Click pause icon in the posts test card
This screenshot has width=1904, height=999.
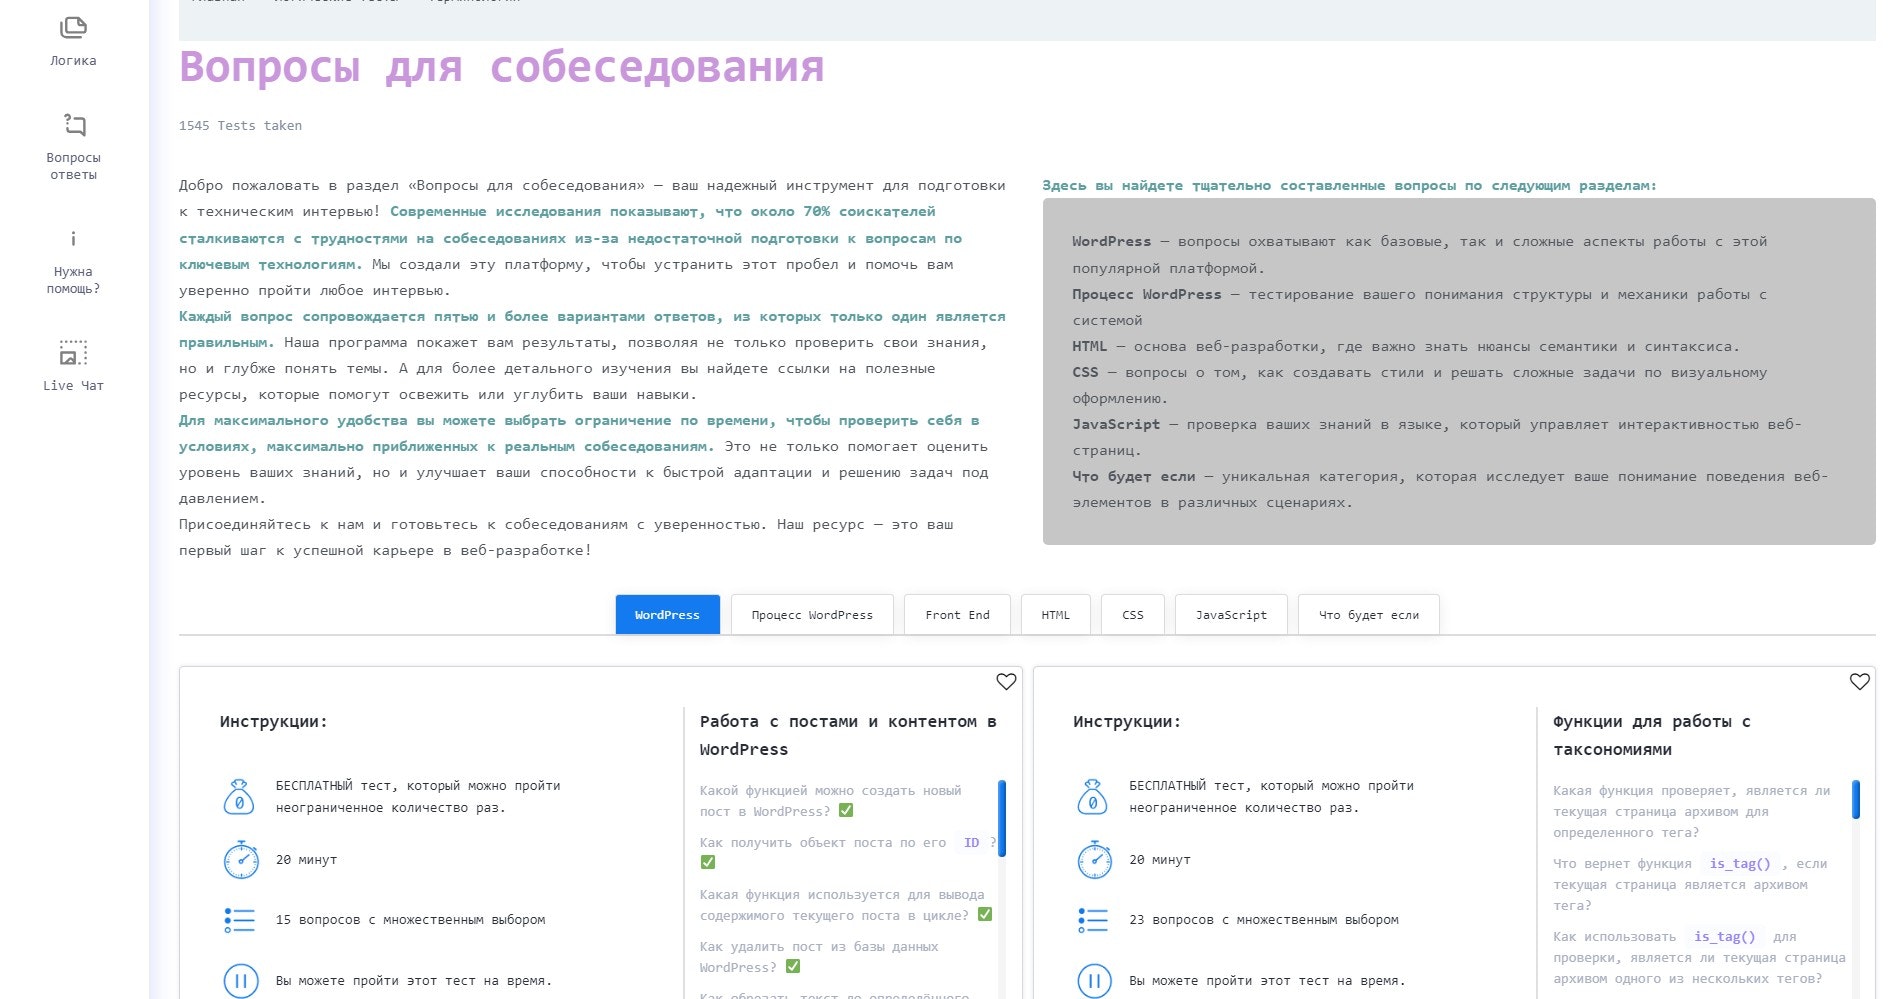(x=241, y=980)
